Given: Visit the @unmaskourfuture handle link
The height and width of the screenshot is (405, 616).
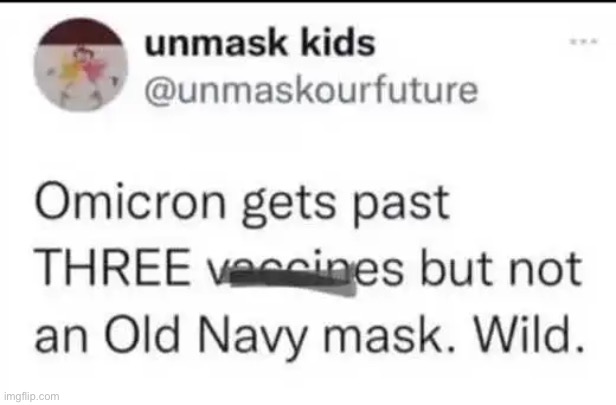Looking at the screenshot, I should click(311, 91).
